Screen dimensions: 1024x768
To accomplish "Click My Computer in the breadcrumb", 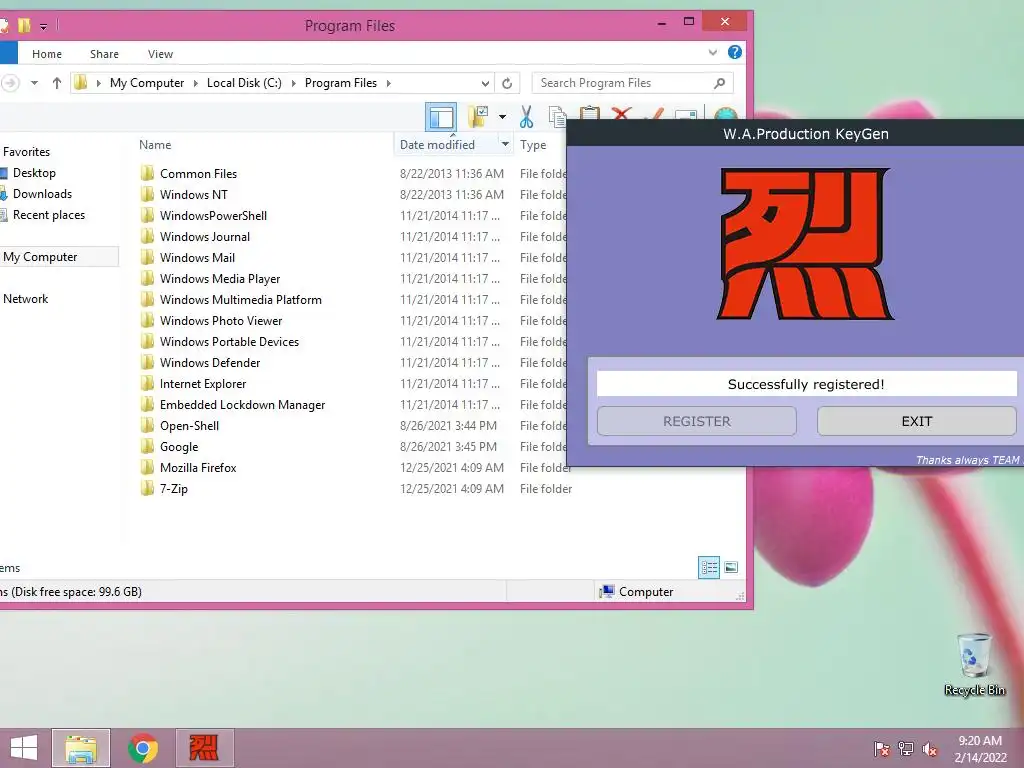I will pyautogui.click(x=147, y=83).
